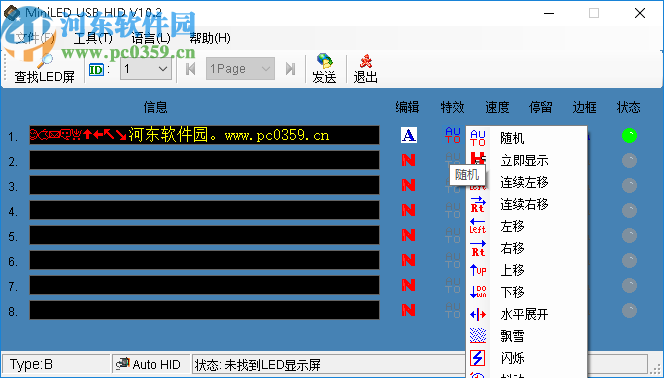664x378 pixels.
Task: Open the 帮助(H) Help menu
Action: [210, 39]
